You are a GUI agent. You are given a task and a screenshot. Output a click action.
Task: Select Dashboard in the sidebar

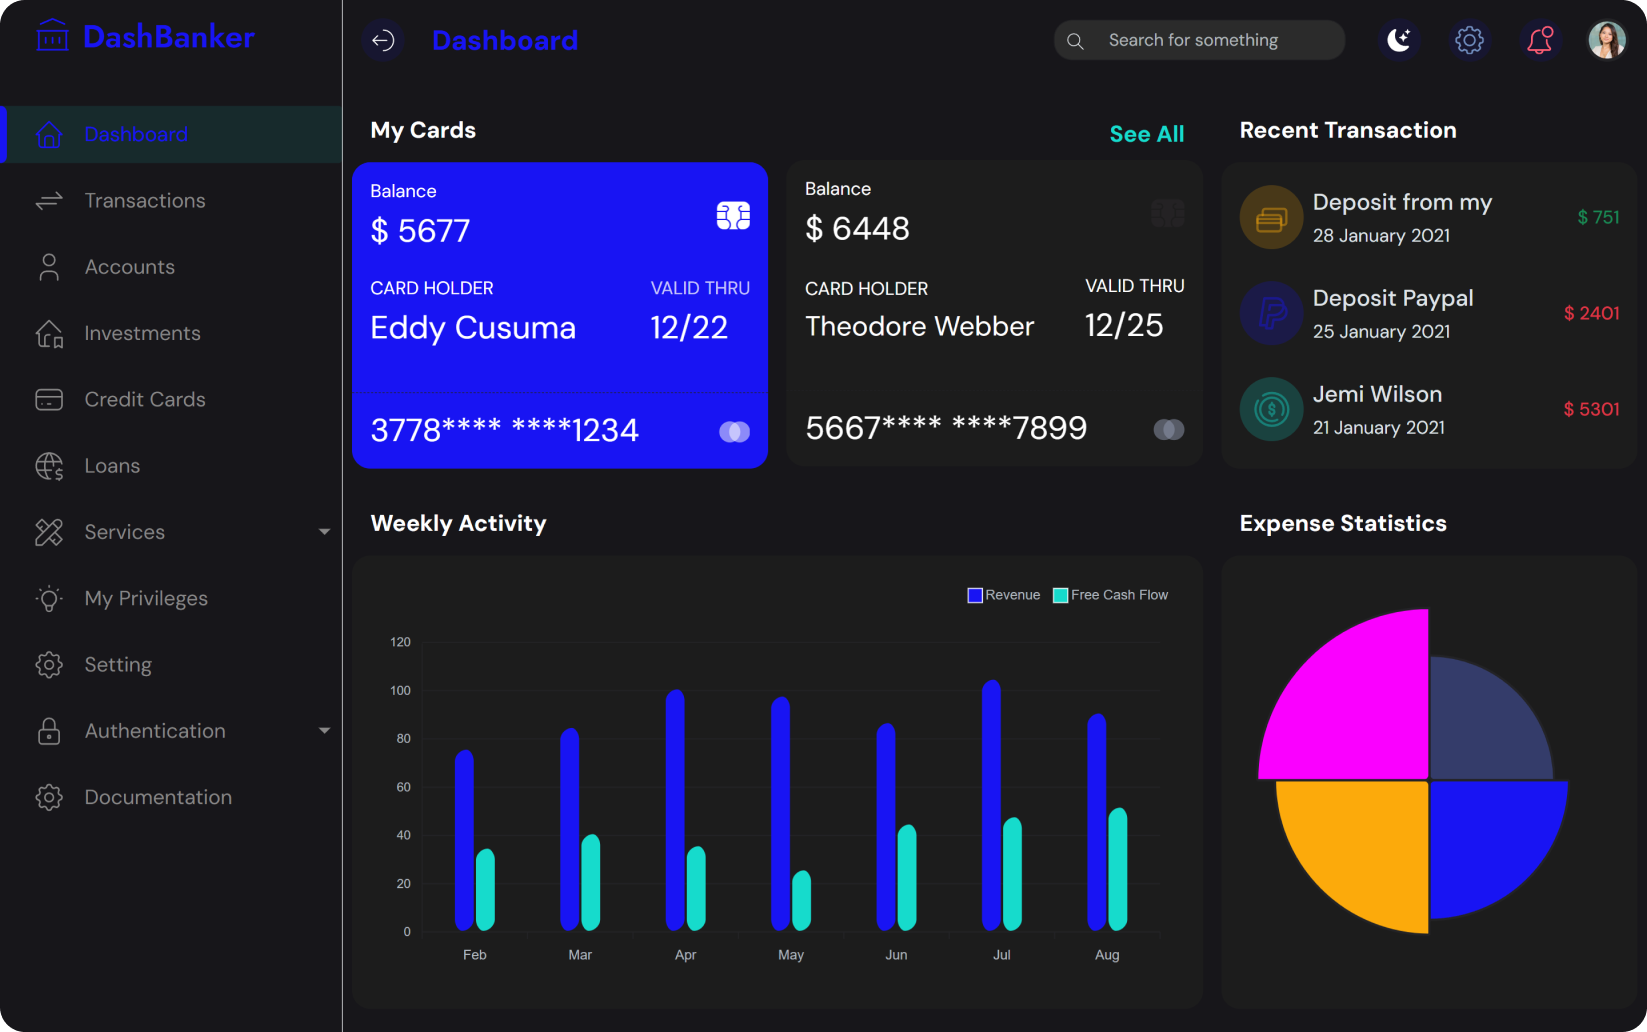coord(135,134)
